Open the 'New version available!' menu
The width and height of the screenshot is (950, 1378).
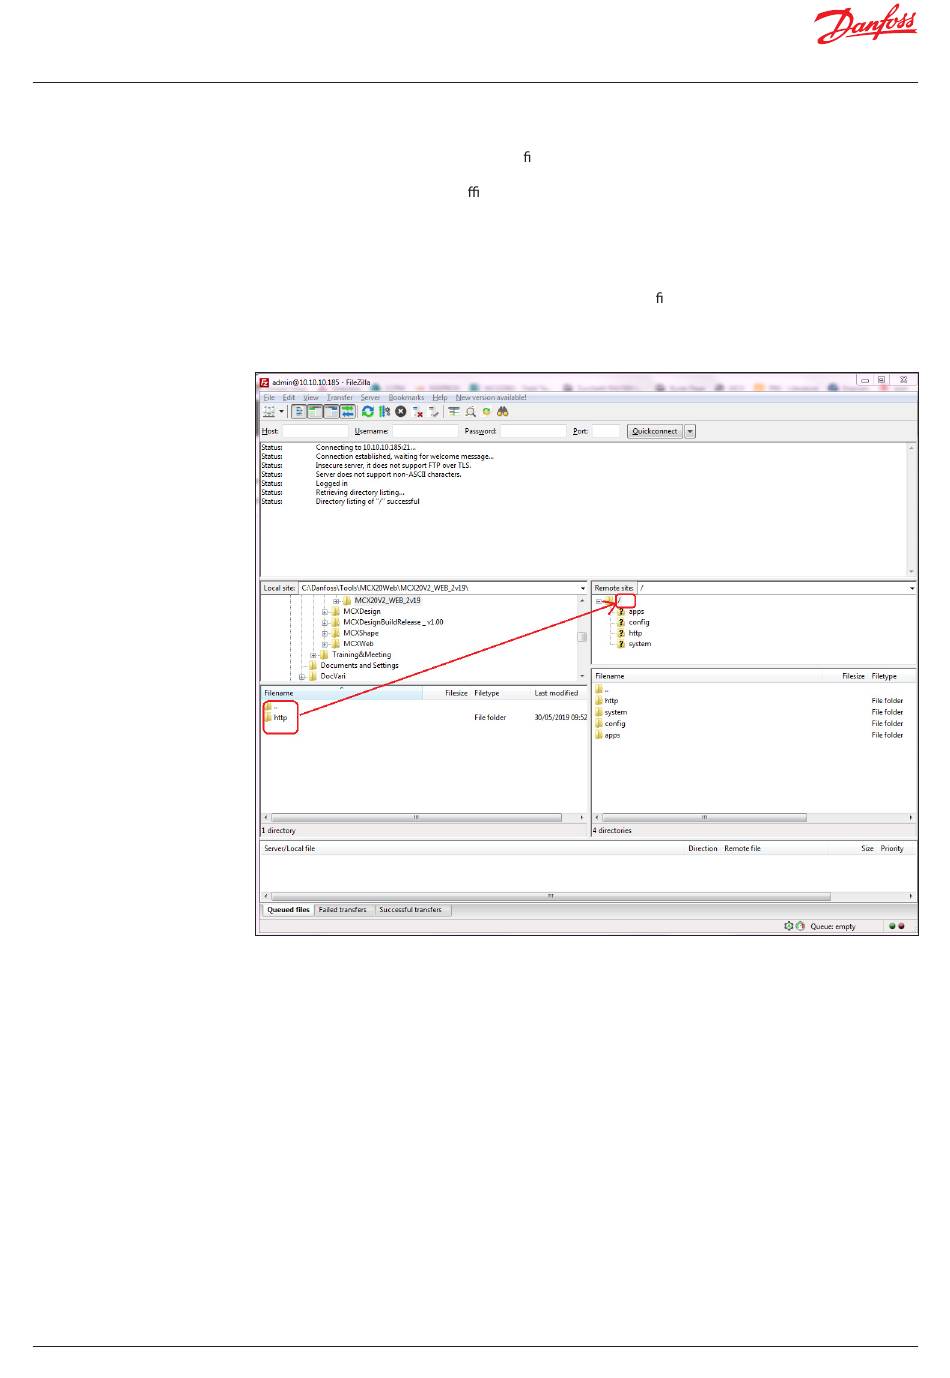tap(491, 397)
